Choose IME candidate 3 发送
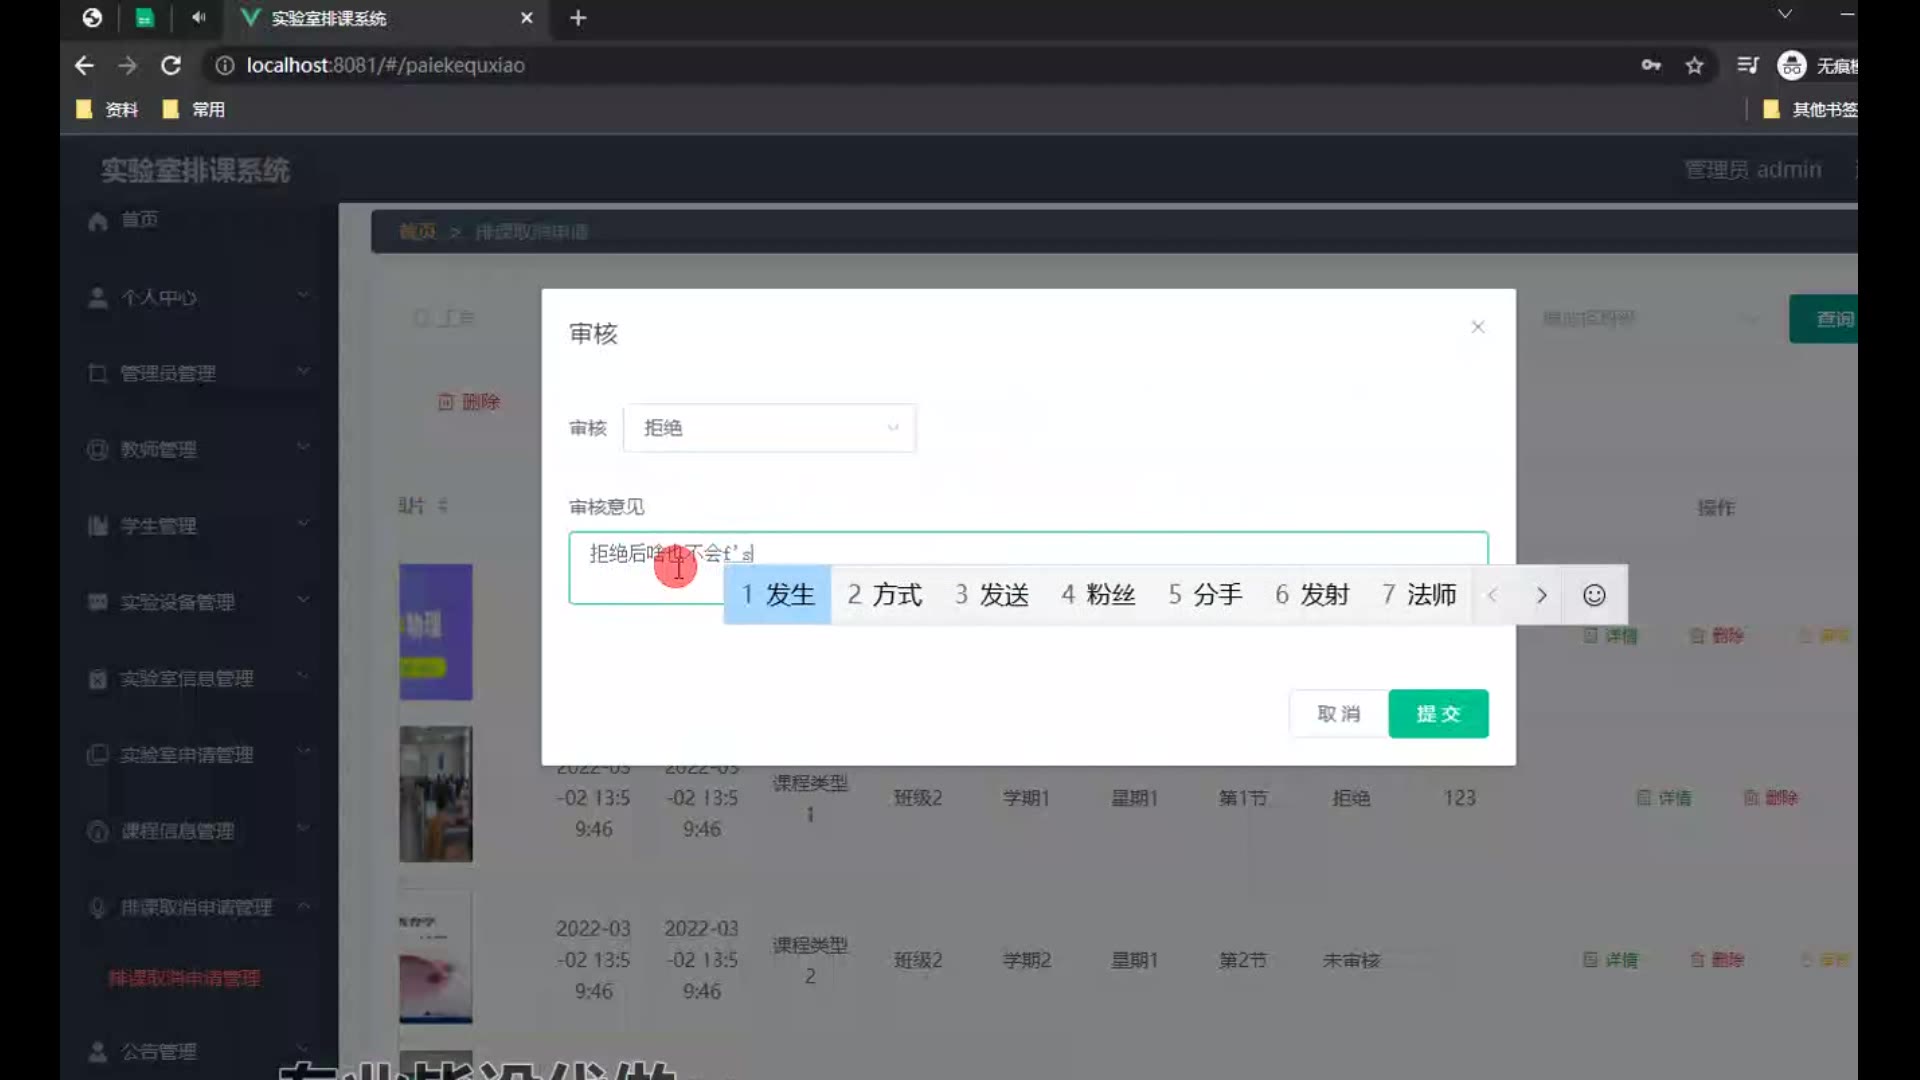 pos(992,595)
